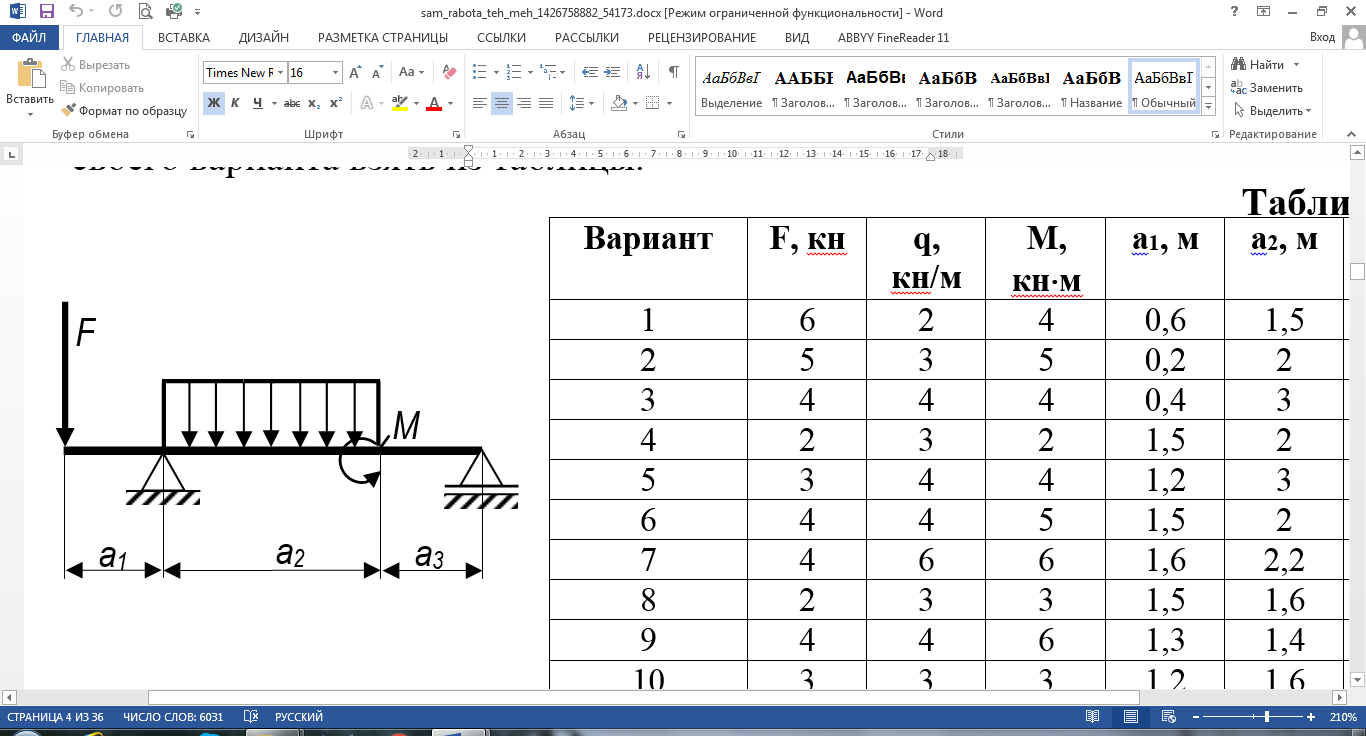Image resolution: width=1366 pixels, height=736 pixels.
Task: Click the proofing errors icon in status bar
Action: point(251,717)
